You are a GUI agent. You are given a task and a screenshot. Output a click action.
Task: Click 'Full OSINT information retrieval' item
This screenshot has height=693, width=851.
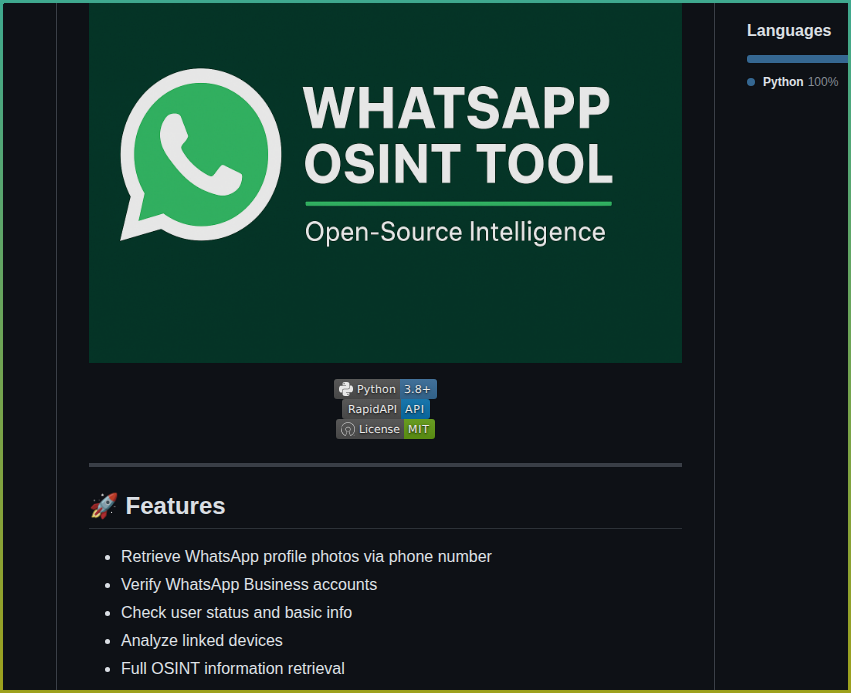point(232,669)
